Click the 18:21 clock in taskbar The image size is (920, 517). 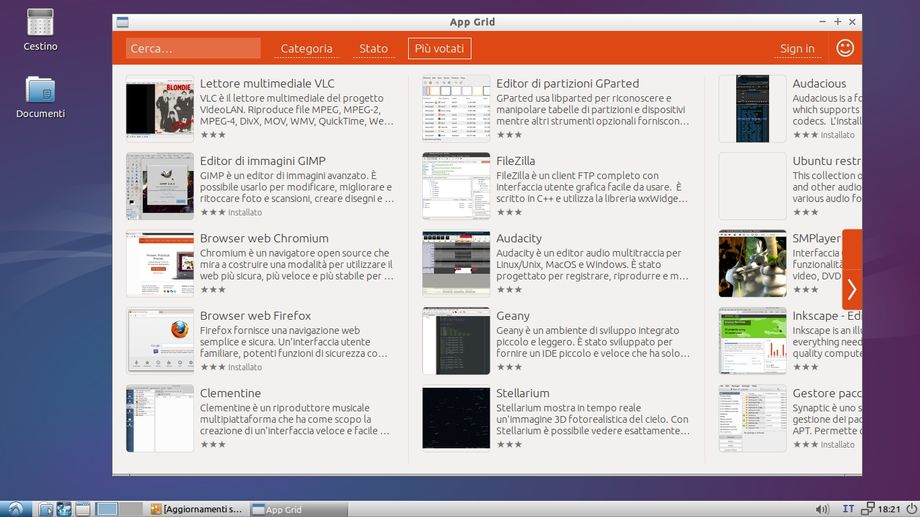pos(888,509)
